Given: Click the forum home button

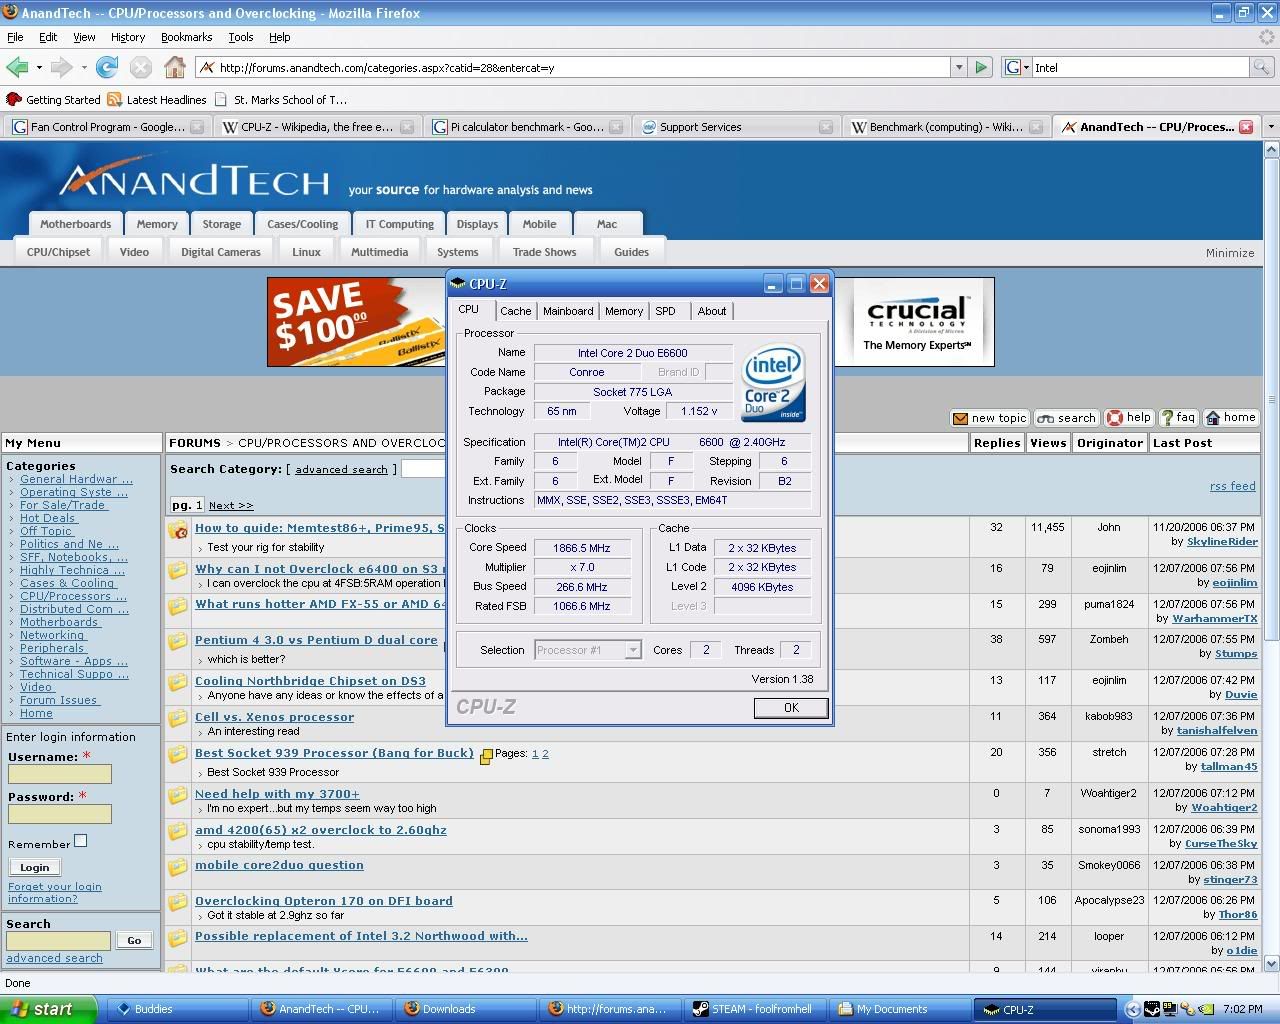Looking at the screenshot, I should [1230, 418].
